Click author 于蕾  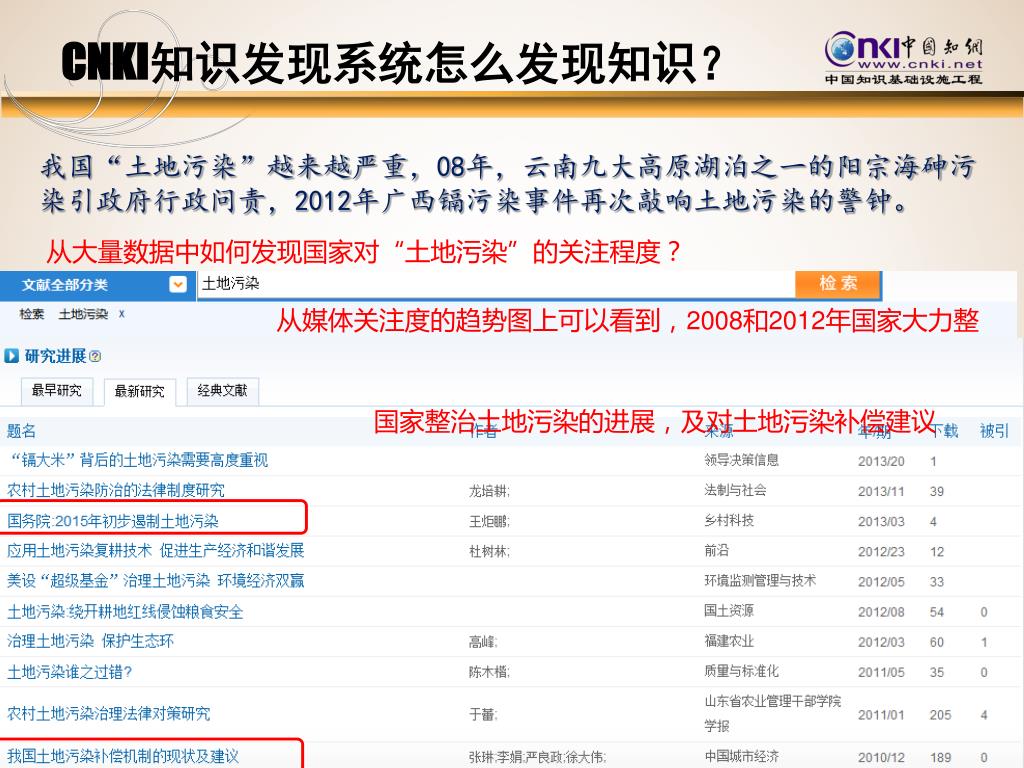[x=483, y=714]
